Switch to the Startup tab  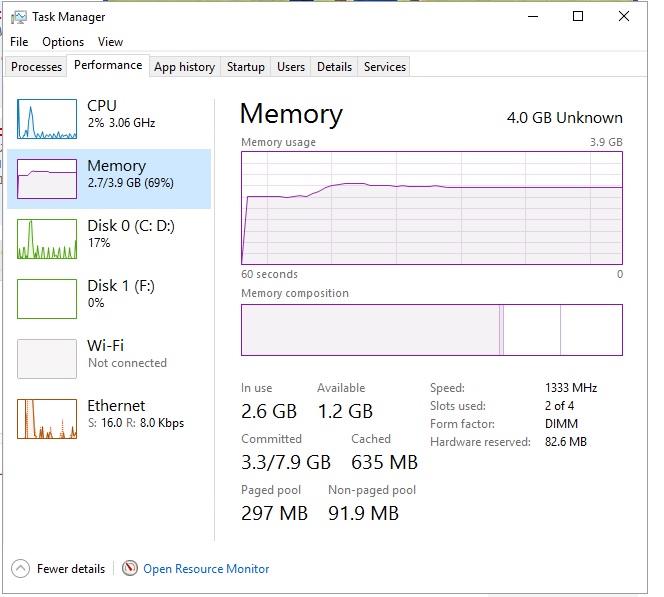click(x=246, y=67)
